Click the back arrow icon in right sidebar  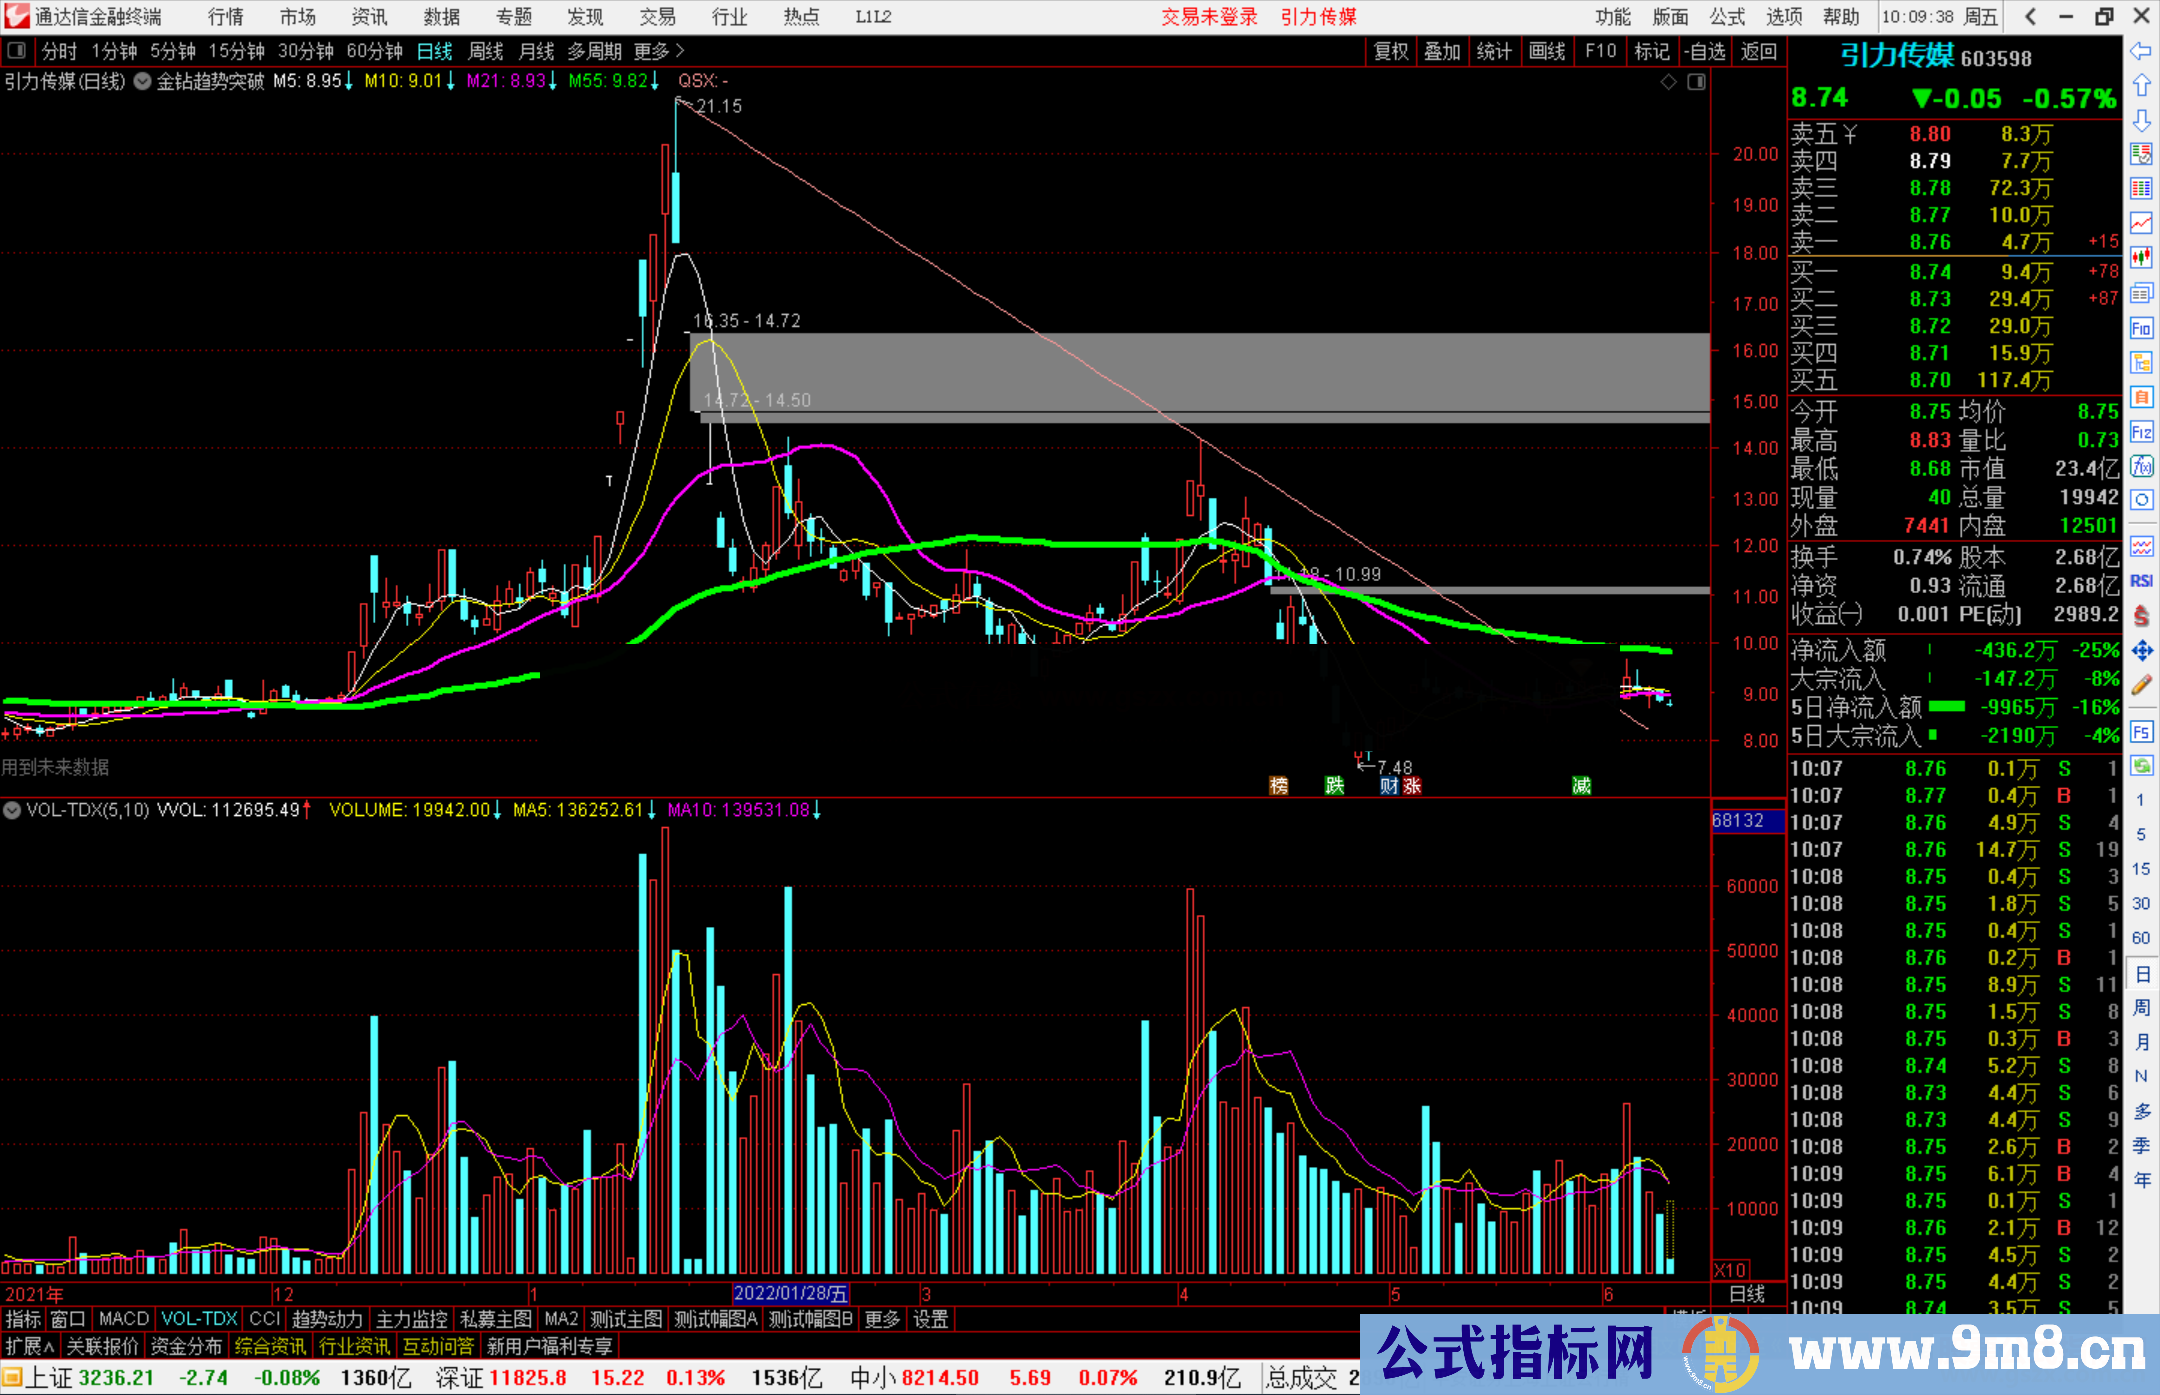pos(2141,51)
